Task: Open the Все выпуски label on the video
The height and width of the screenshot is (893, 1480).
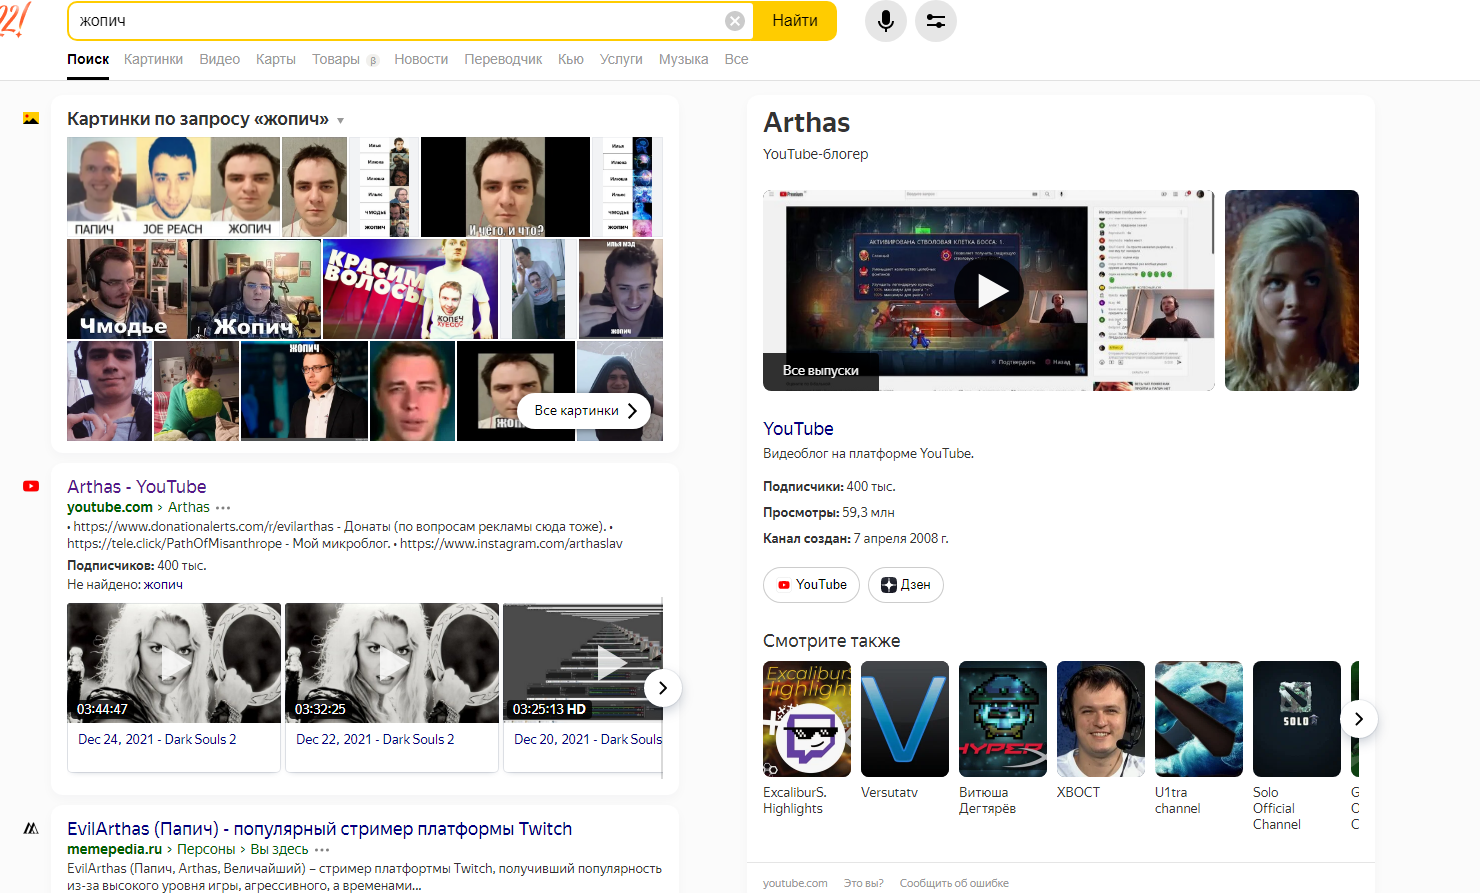Action: (x=821, y=370)
